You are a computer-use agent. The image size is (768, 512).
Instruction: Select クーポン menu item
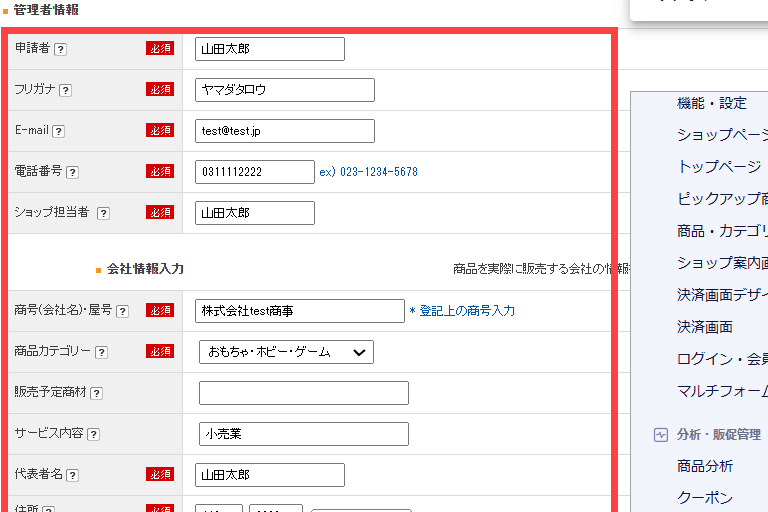pos(705,498)
